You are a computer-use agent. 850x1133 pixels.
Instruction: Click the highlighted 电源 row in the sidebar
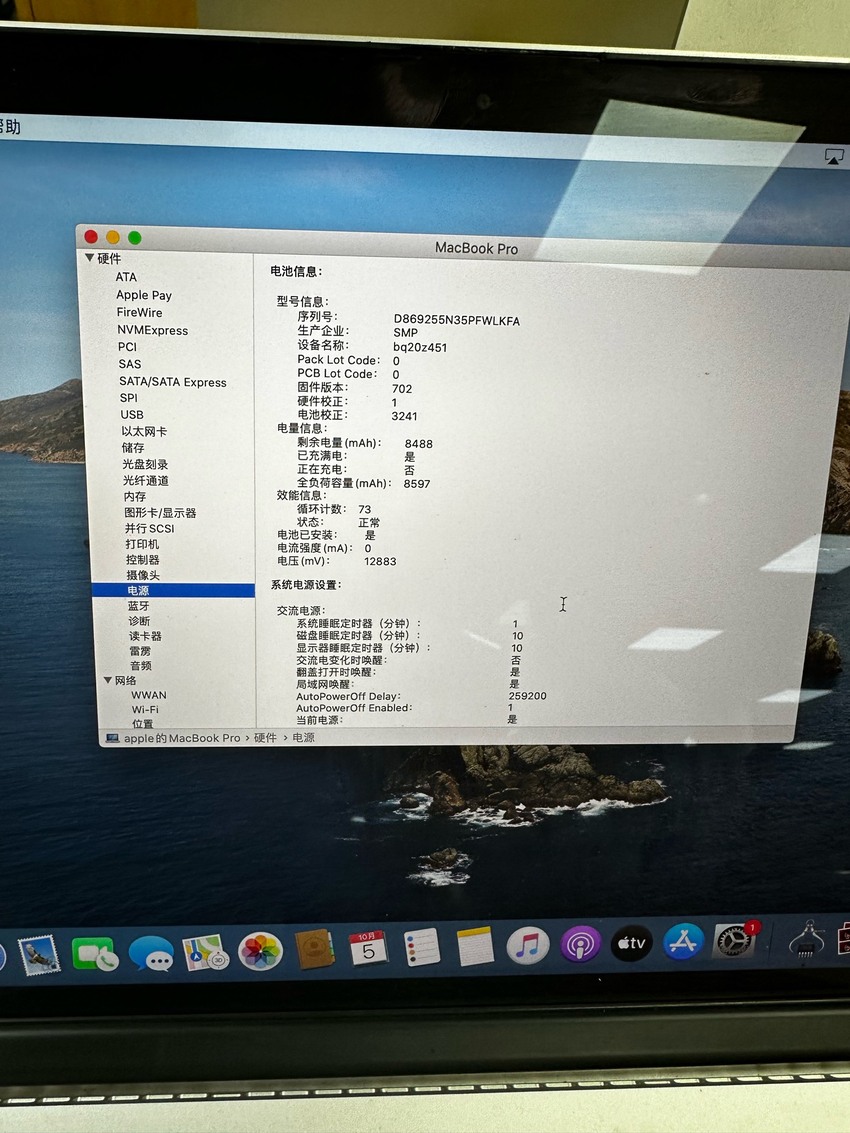(173, 590)
